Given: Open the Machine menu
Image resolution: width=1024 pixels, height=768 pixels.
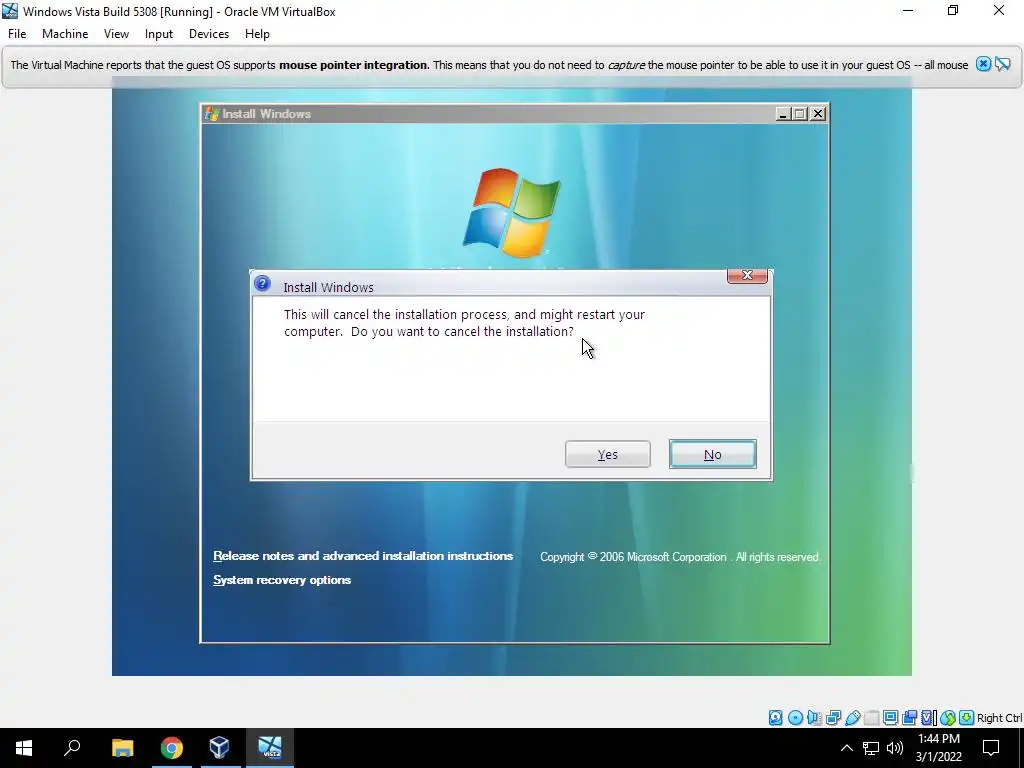Looking at the screenshot, I should coord(65,34).
